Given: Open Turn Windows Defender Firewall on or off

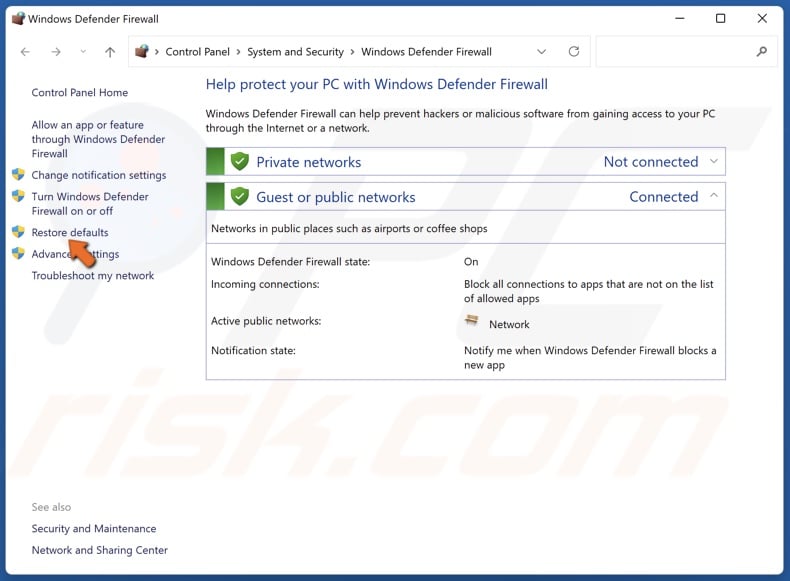Looking at the screenshot, I should point(89,204).
